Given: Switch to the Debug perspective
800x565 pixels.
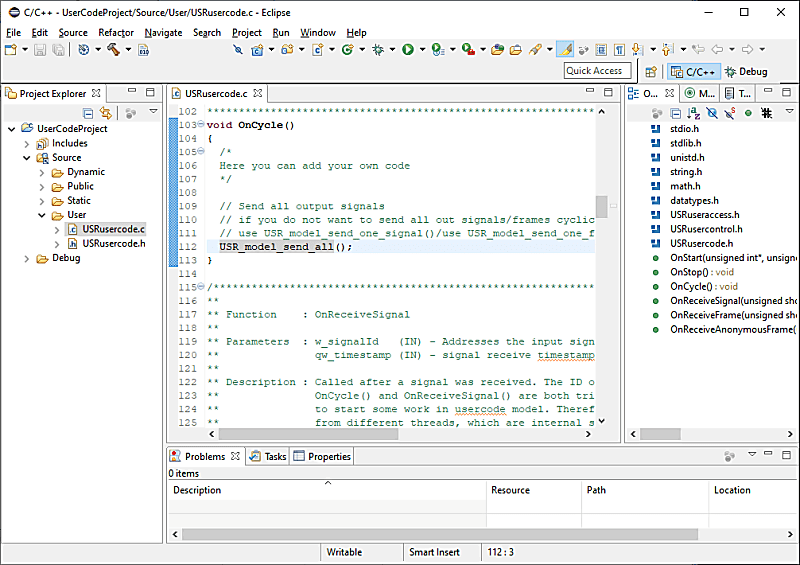Looking at the screenshot, I should (746, 72).
